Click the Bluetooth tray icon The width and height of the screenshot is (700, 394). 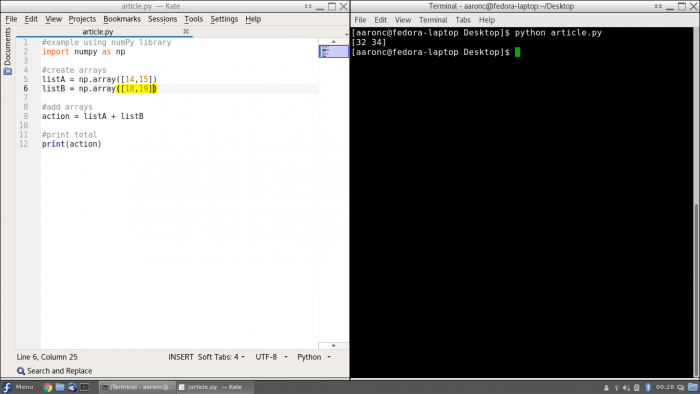(648, 387)
